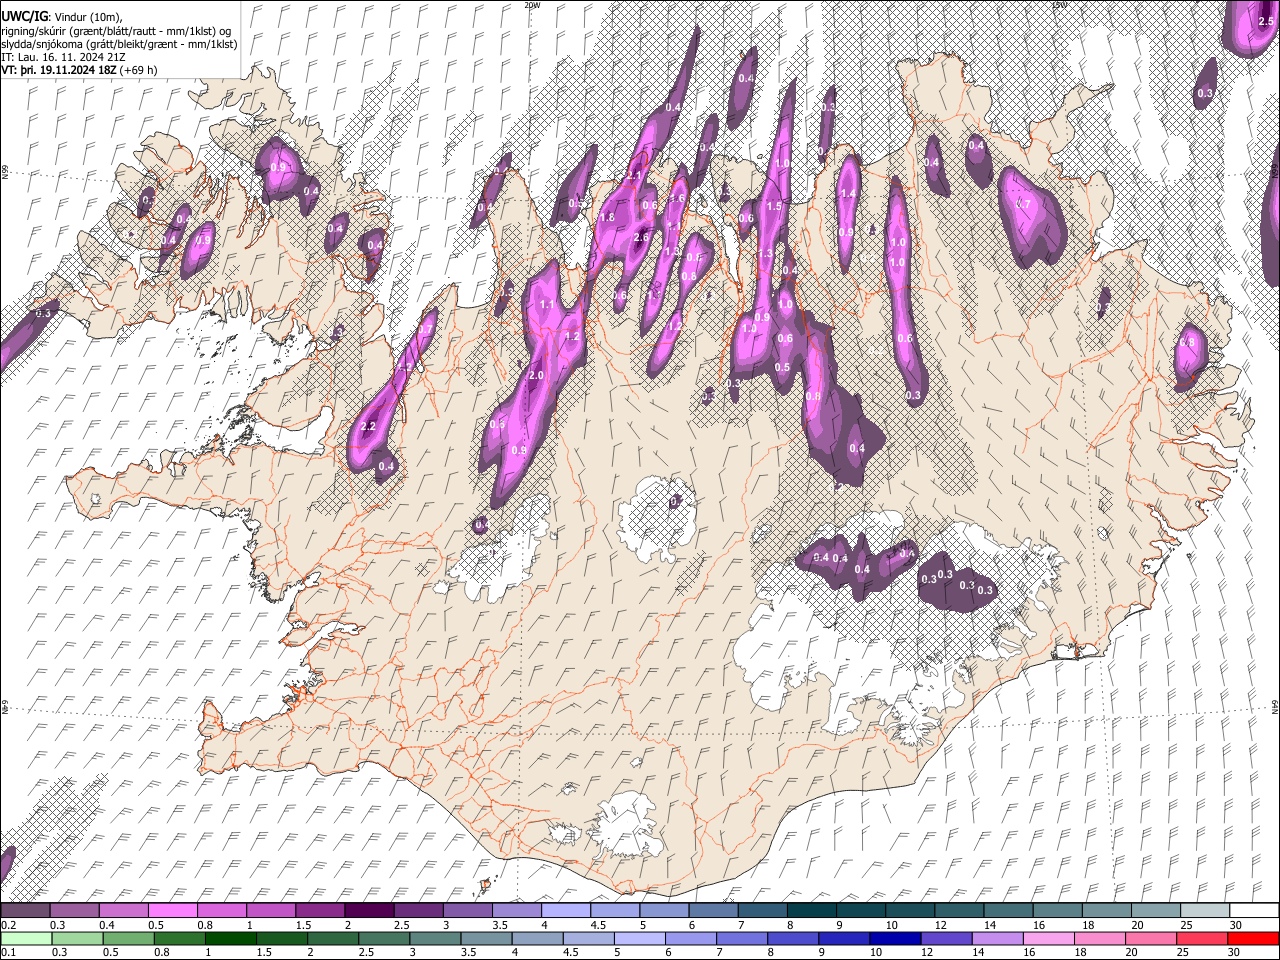Choose the 3.5 lavender swatch in top legend row
Viewport: 1280px width, 960px height.
click(517, 910)
